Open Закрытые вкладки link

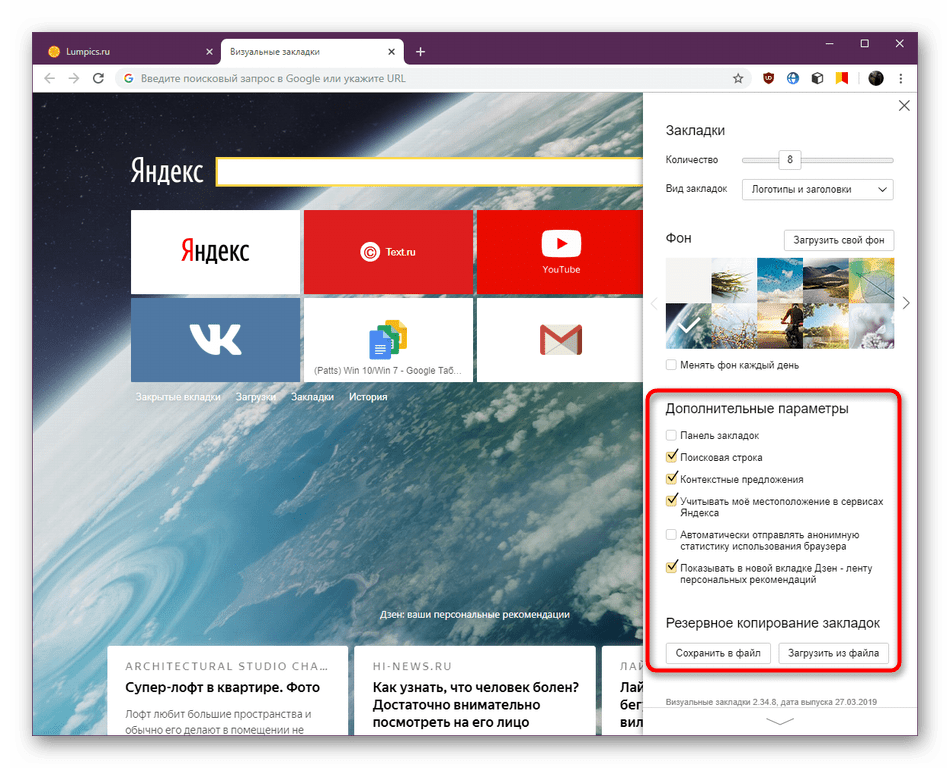[178, 397]
